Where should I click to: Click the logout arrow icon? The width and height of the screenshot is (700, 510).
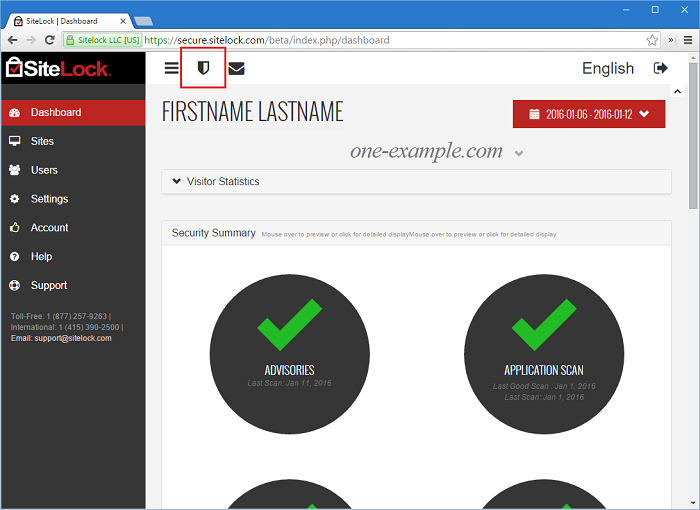tap(660, 68)
